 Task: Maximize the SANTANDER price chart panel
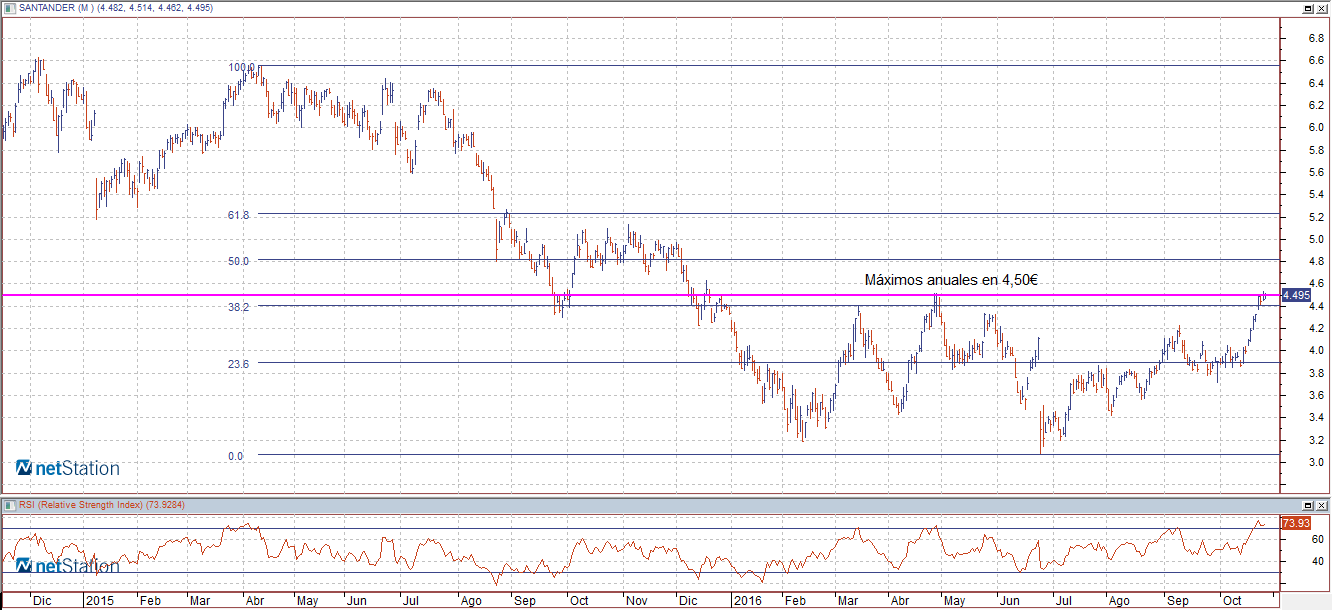[1307, 8]
